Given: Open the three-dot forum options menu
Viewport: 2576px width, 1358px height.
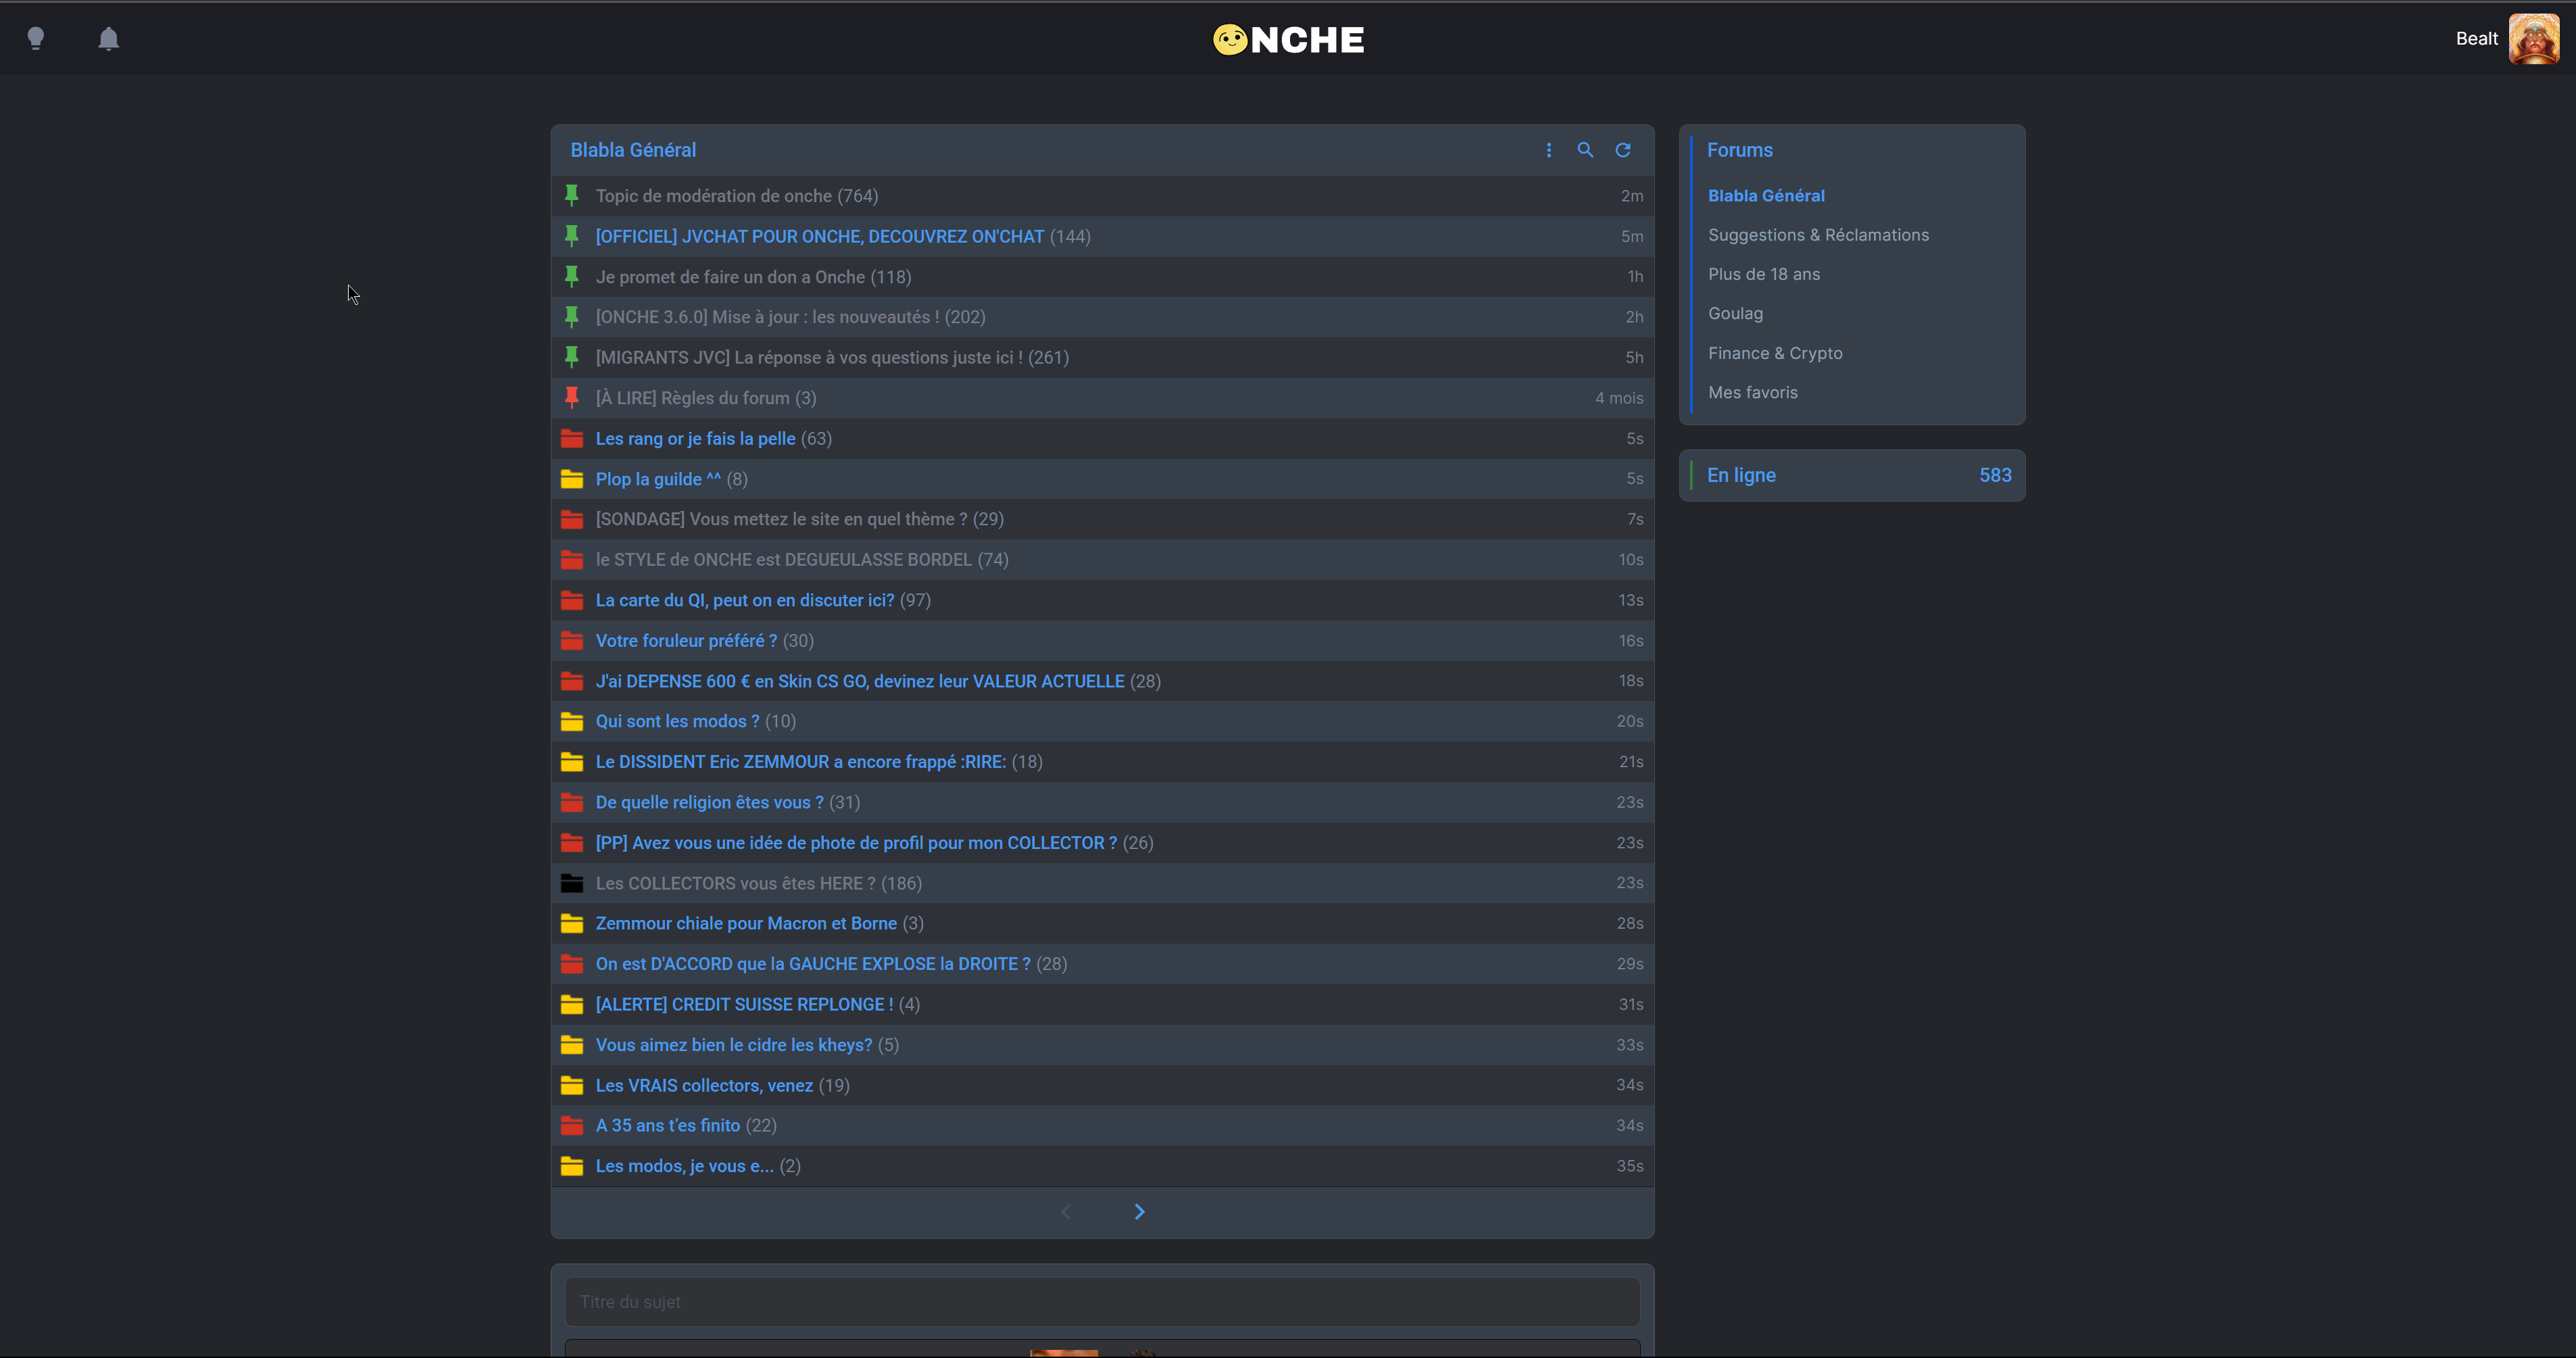Looking at the screenshot, I should [1549, 150].
